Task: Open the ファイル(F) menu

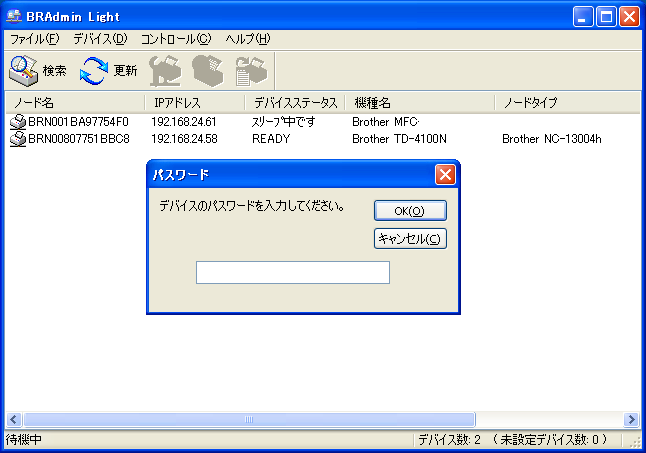Action: 35,39
